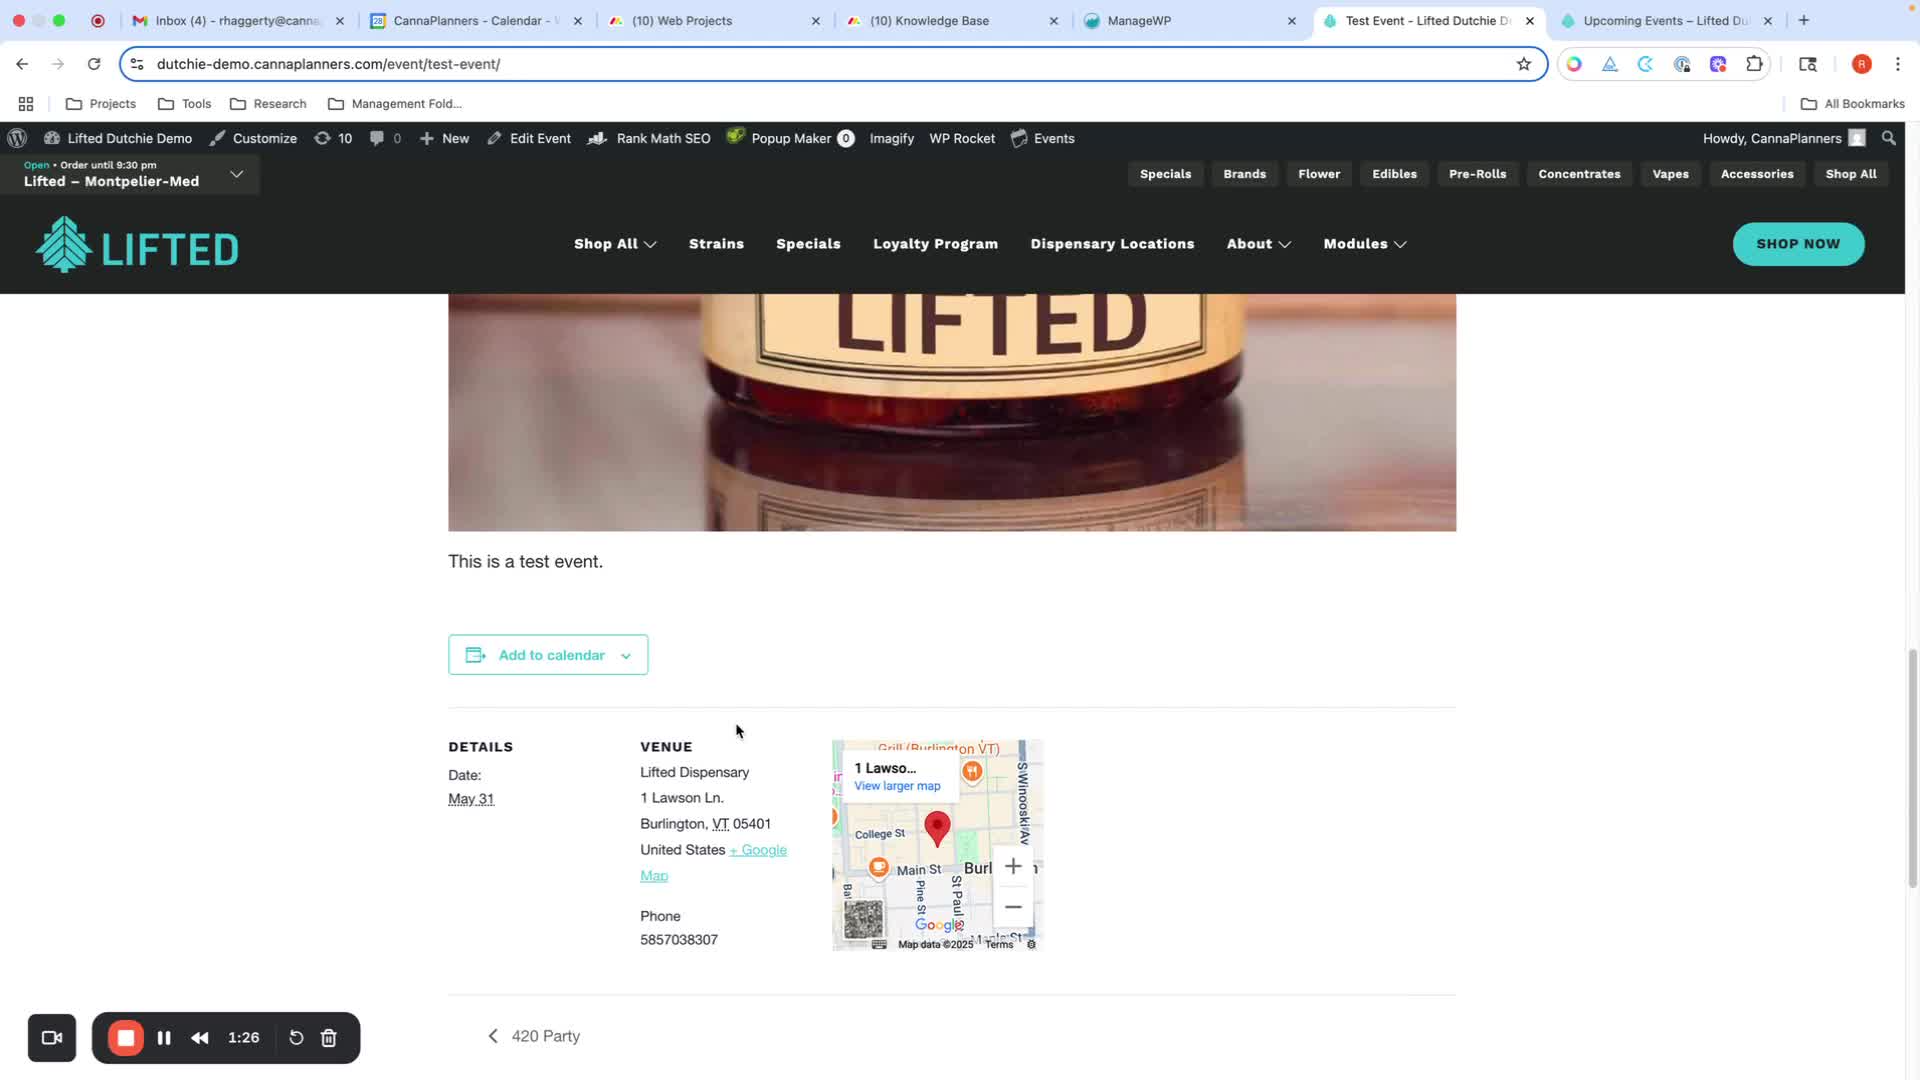
Task: Open the browser Extensions puzzle icon
Action: click(1754, 64)
